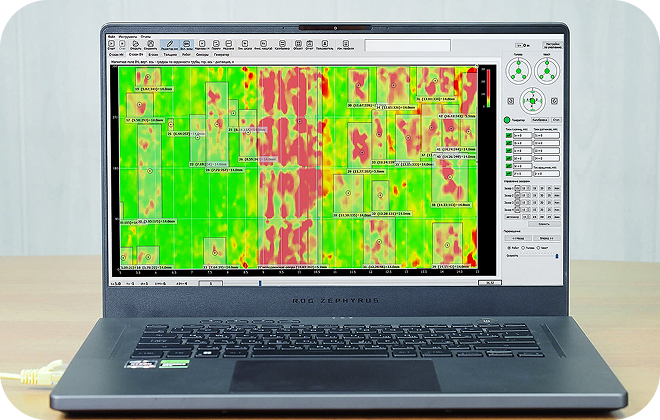Screen dimensions: 660x420
Task: Select the pencil editor tool icon
Action: tap(170, 45)
